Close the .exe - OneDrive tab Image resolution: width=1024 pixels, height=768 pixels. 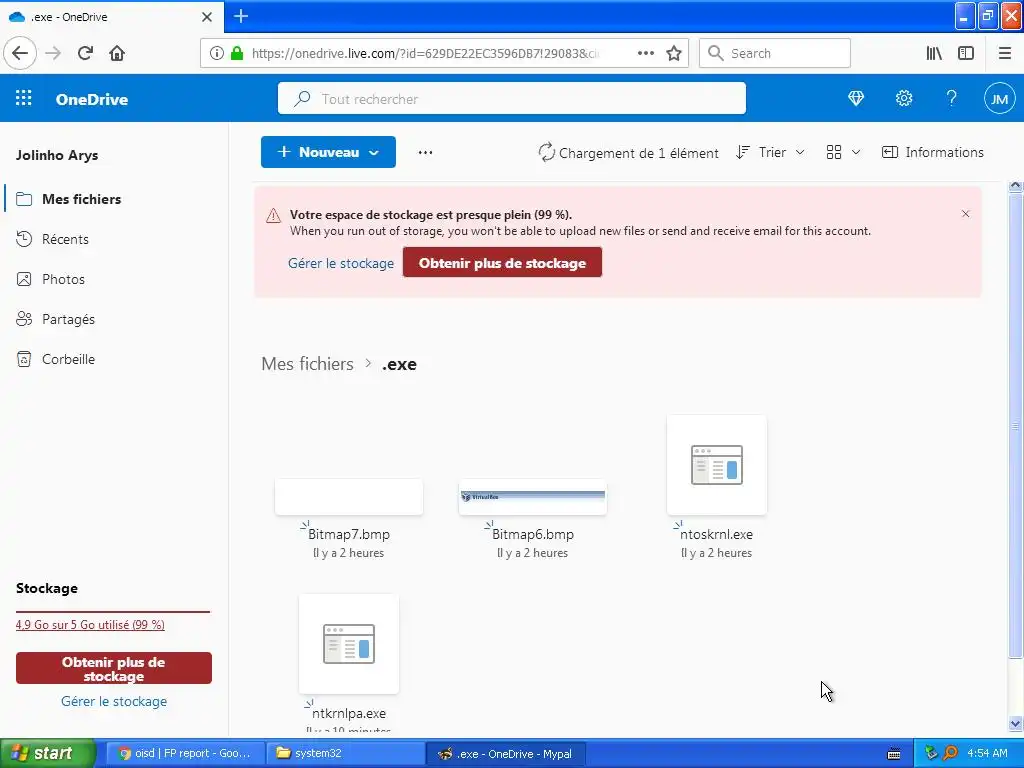coord(207,17)
